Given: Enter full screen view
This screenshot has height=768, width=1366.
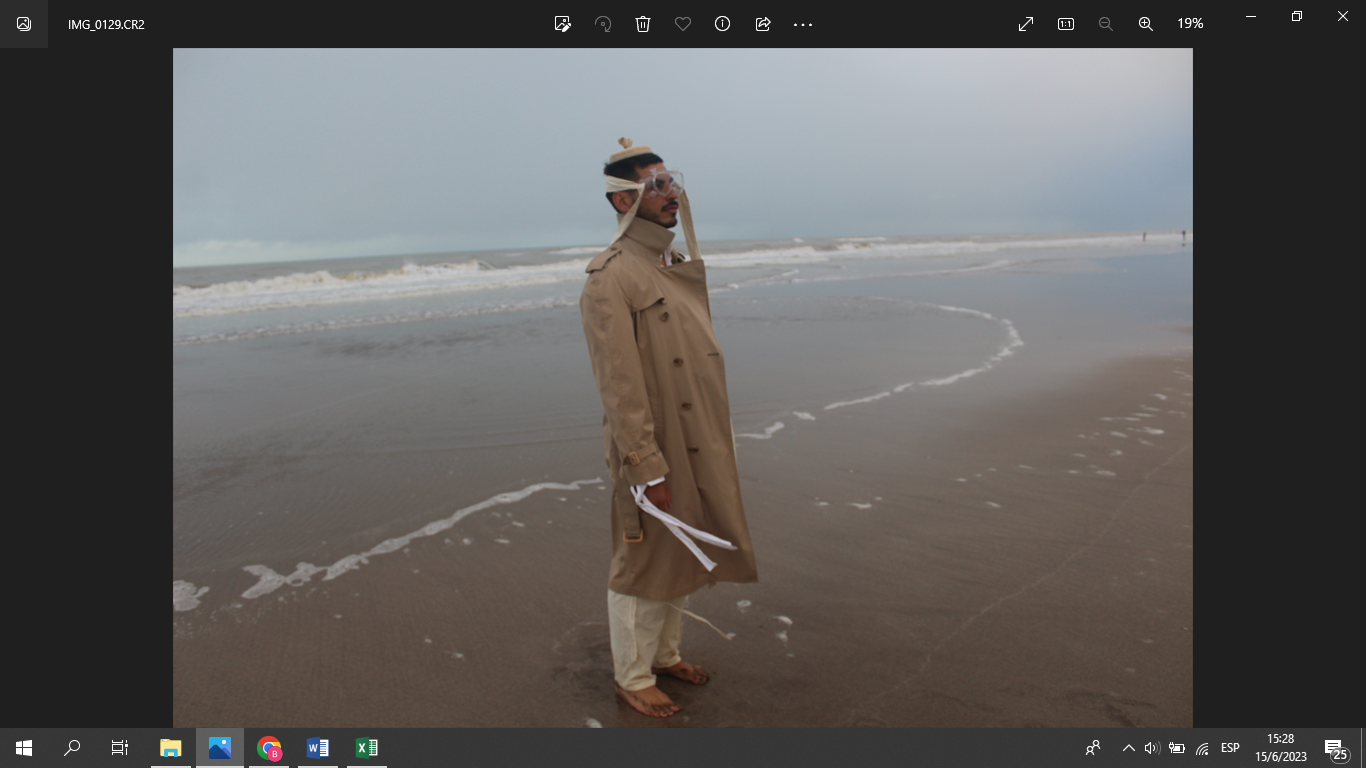Looking at the screenshot, I should coord(1026,24).
